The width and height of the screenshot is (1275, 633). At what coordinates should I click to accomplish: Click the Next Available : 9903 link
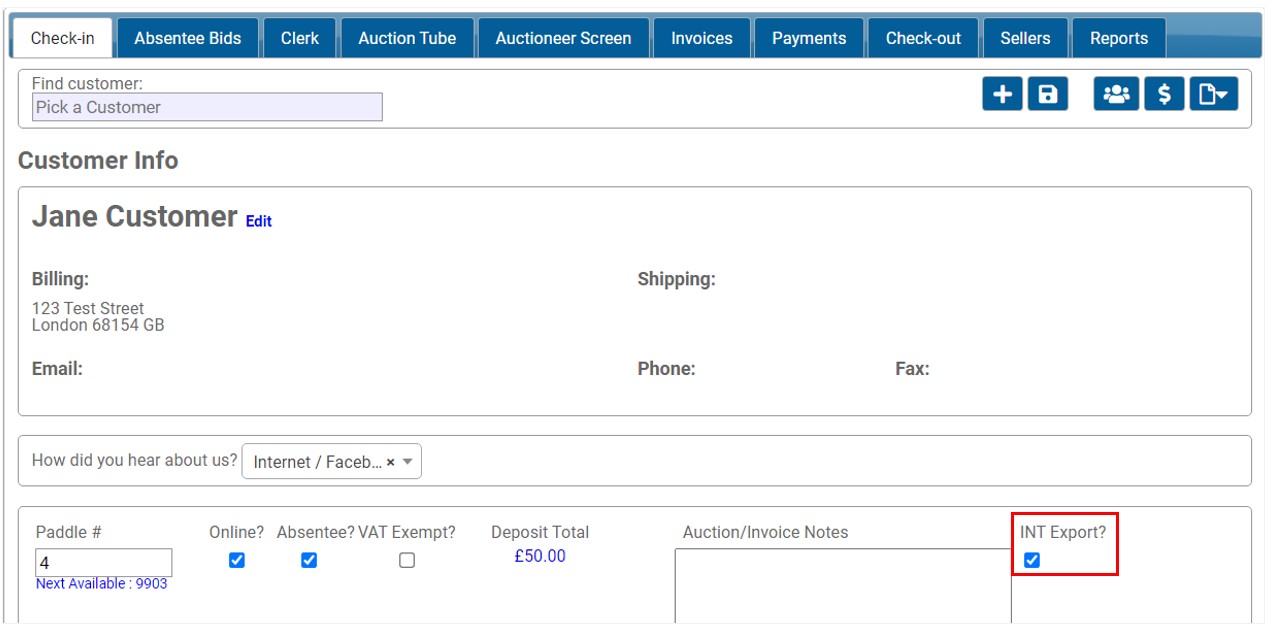click(x=102, y=584)
